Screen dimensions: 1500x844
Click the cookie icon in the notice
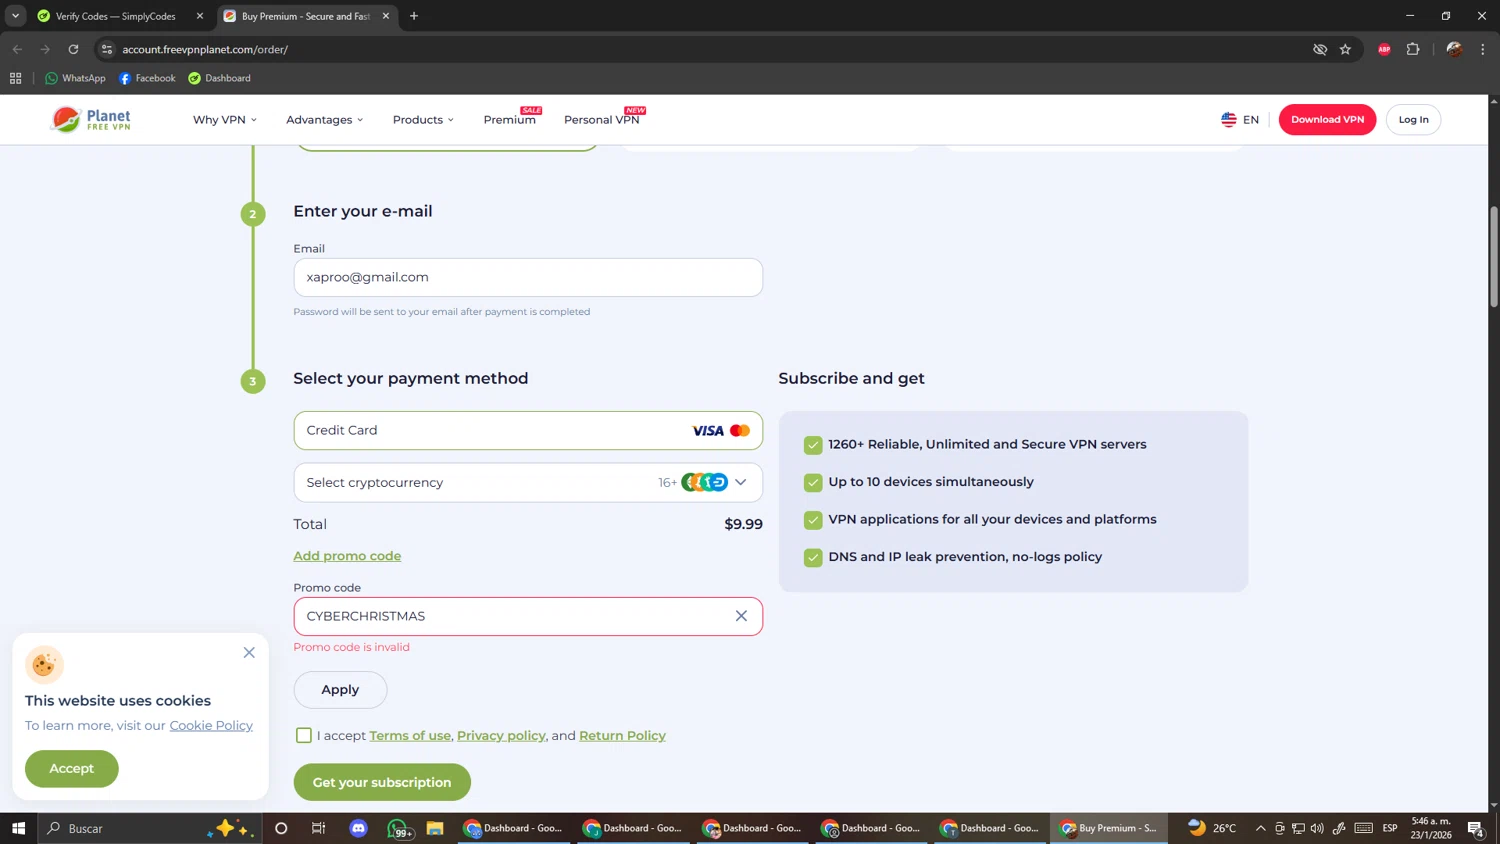44,665
